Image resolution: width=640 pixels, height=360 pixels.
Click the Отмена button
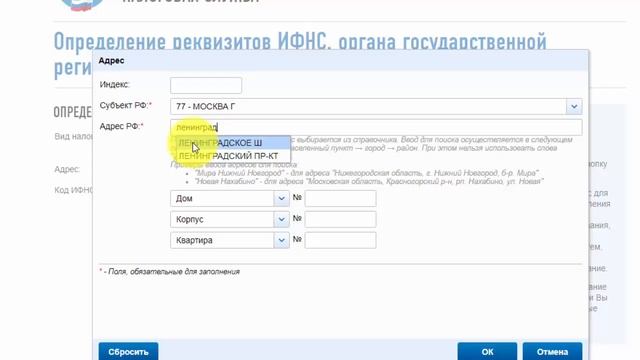552,351
